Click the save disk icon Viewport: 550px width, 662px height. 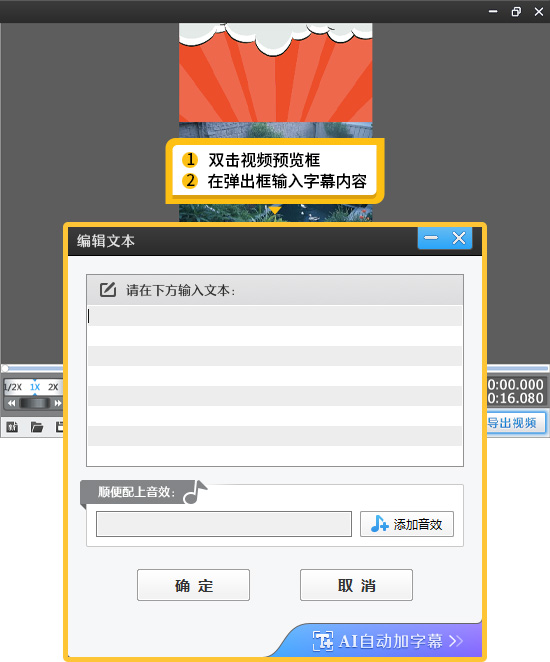(x=60, y=427)
